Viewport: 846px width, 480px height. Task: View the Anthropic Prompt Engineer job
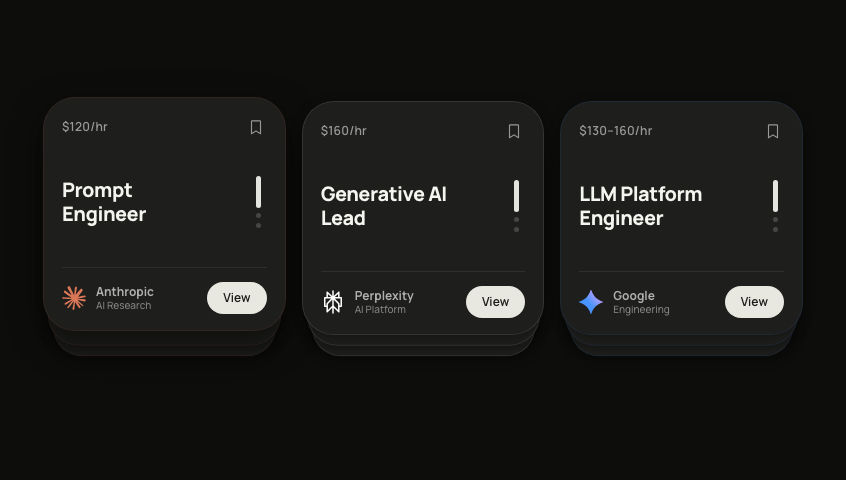(x=237, y=298)
